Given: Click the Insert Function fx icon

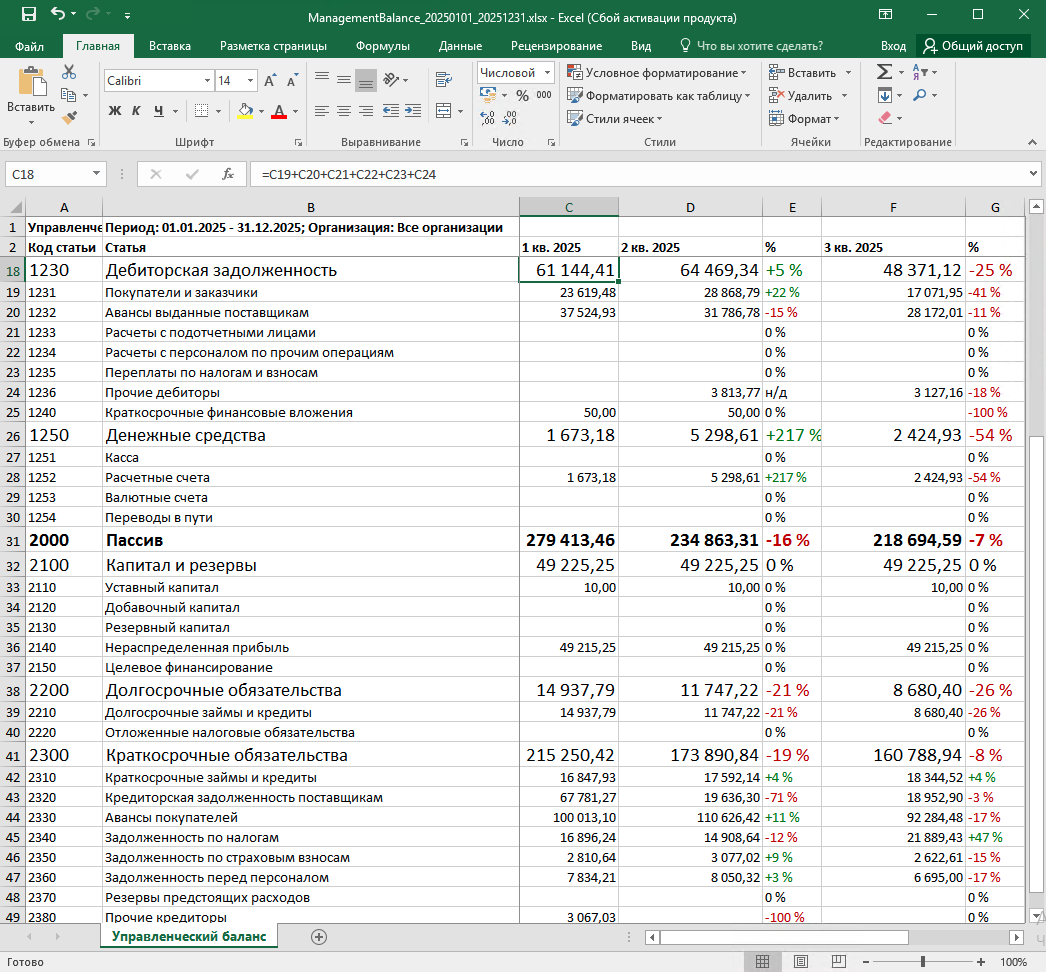Looking at the screenshot, I should [227, 174].
